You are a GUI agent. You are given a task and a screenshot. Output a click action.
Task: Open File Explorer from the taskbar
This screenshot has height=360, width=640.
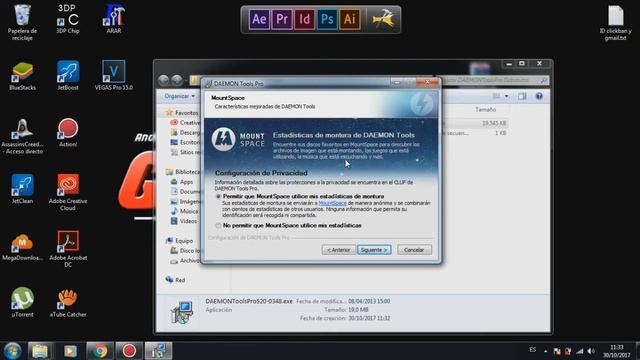coord(40,351)
